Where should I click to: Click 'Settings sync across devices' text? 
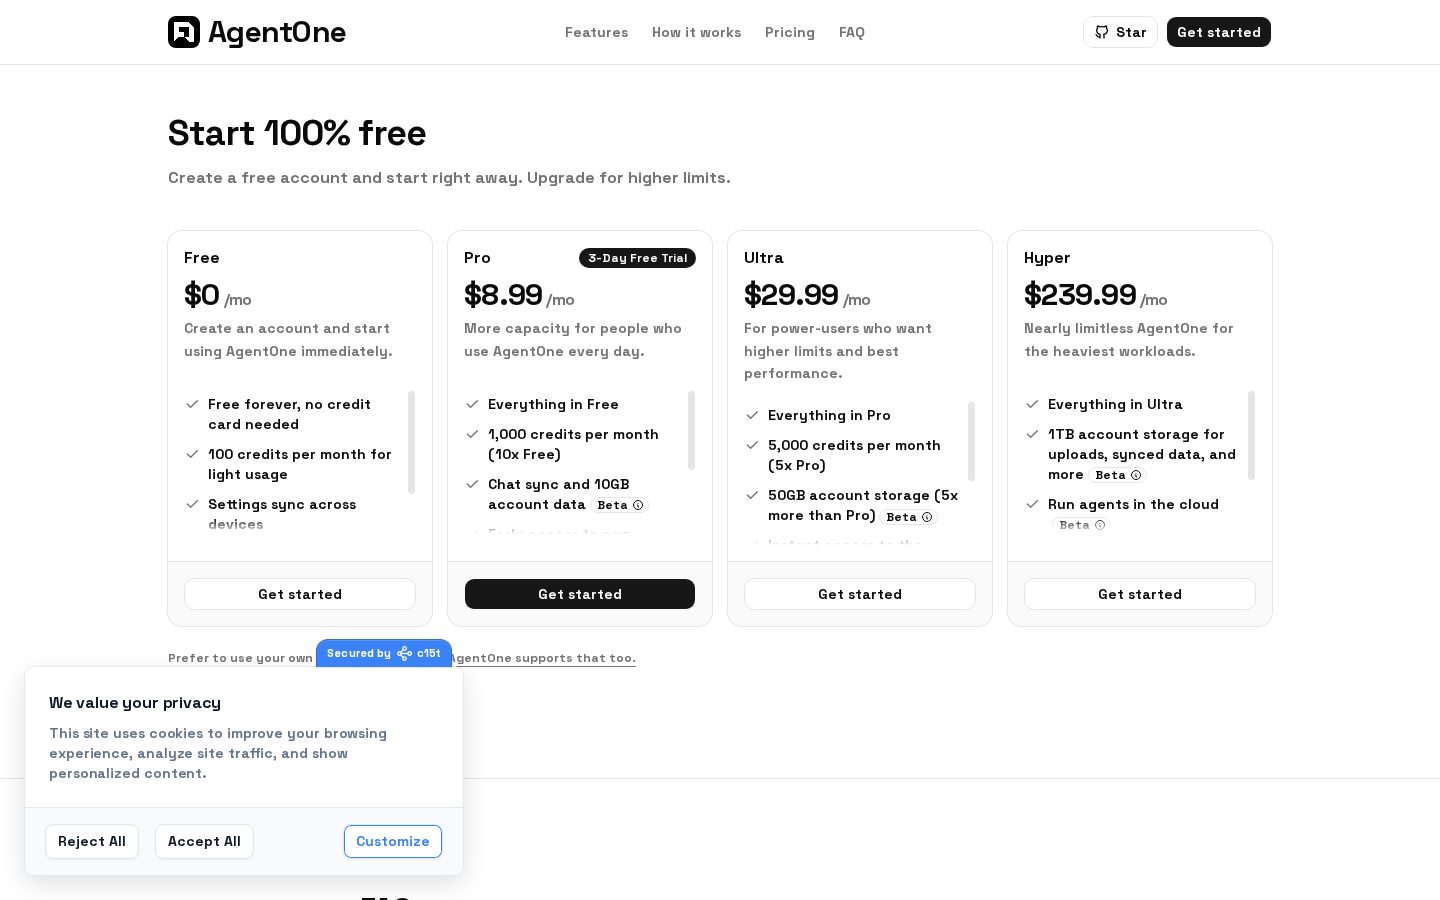coord(282,514)
